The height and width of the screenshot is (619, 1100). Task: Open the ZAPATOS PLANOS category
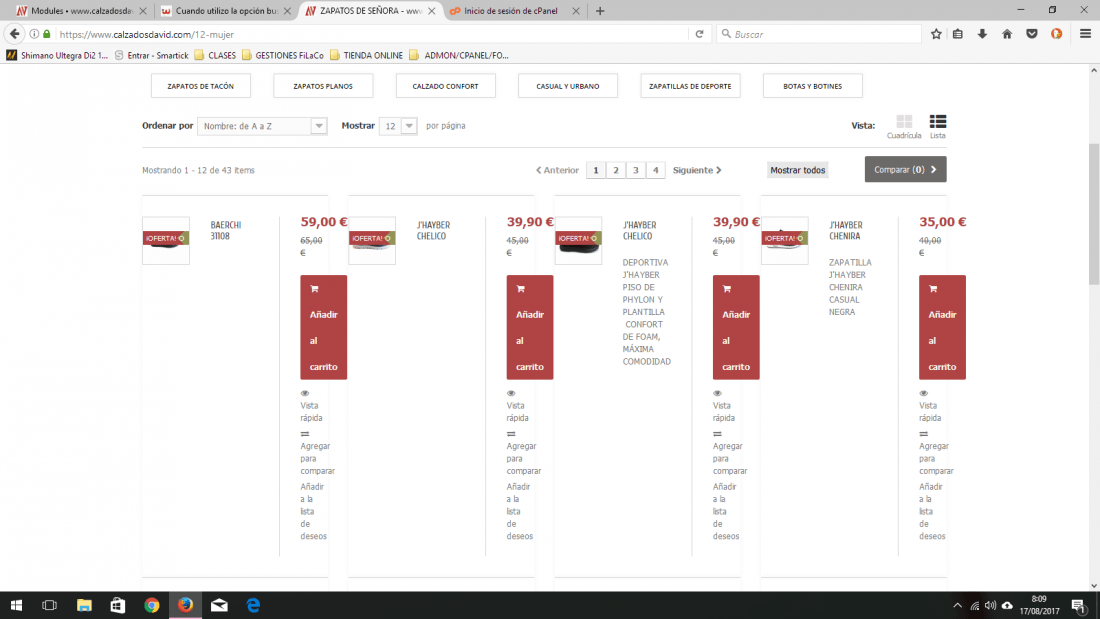[323, 86]
